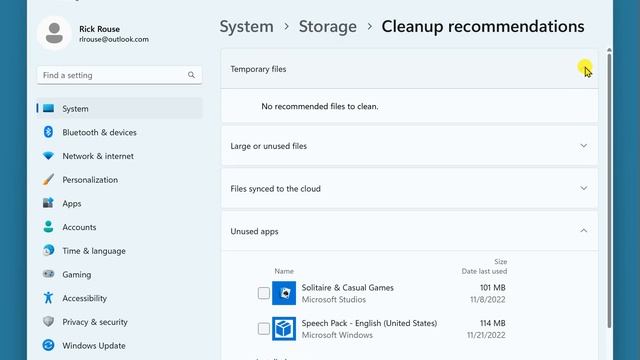640x360 pixels.
Task: Click Microsoft Windows publisher text
Action: pos(337,335)
